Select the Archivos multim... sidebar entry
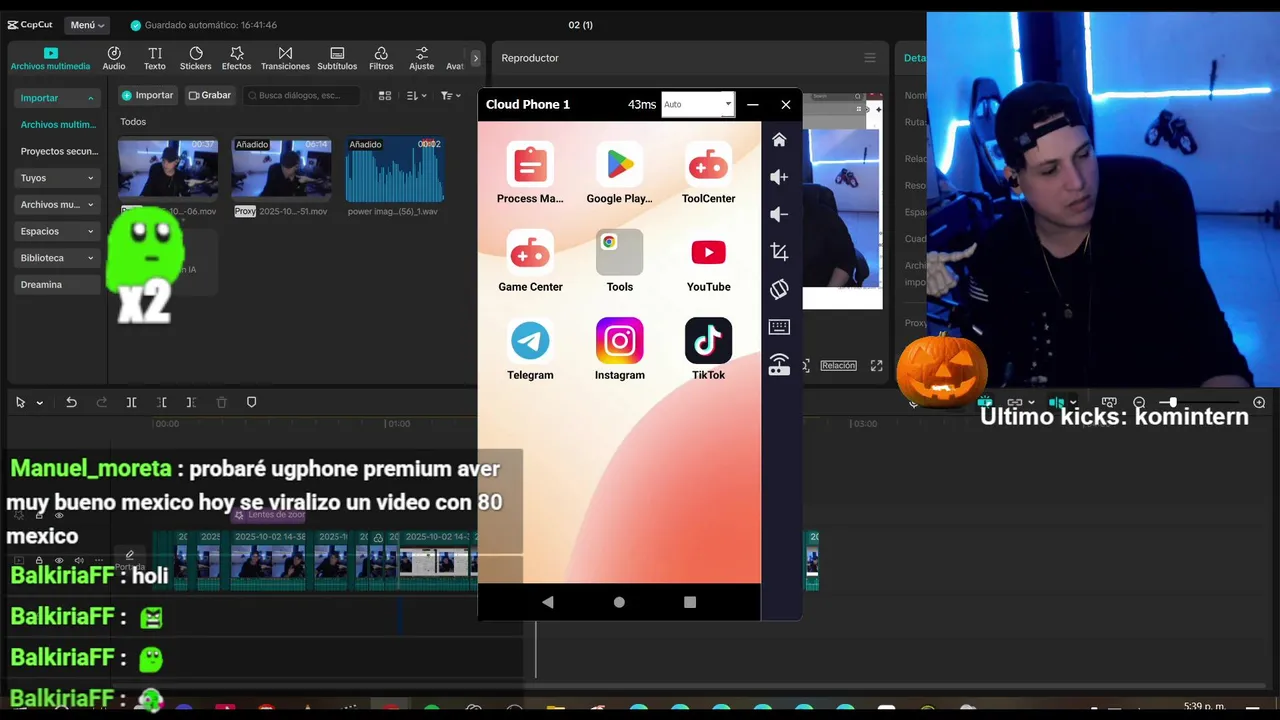 (x=59, y=125)
